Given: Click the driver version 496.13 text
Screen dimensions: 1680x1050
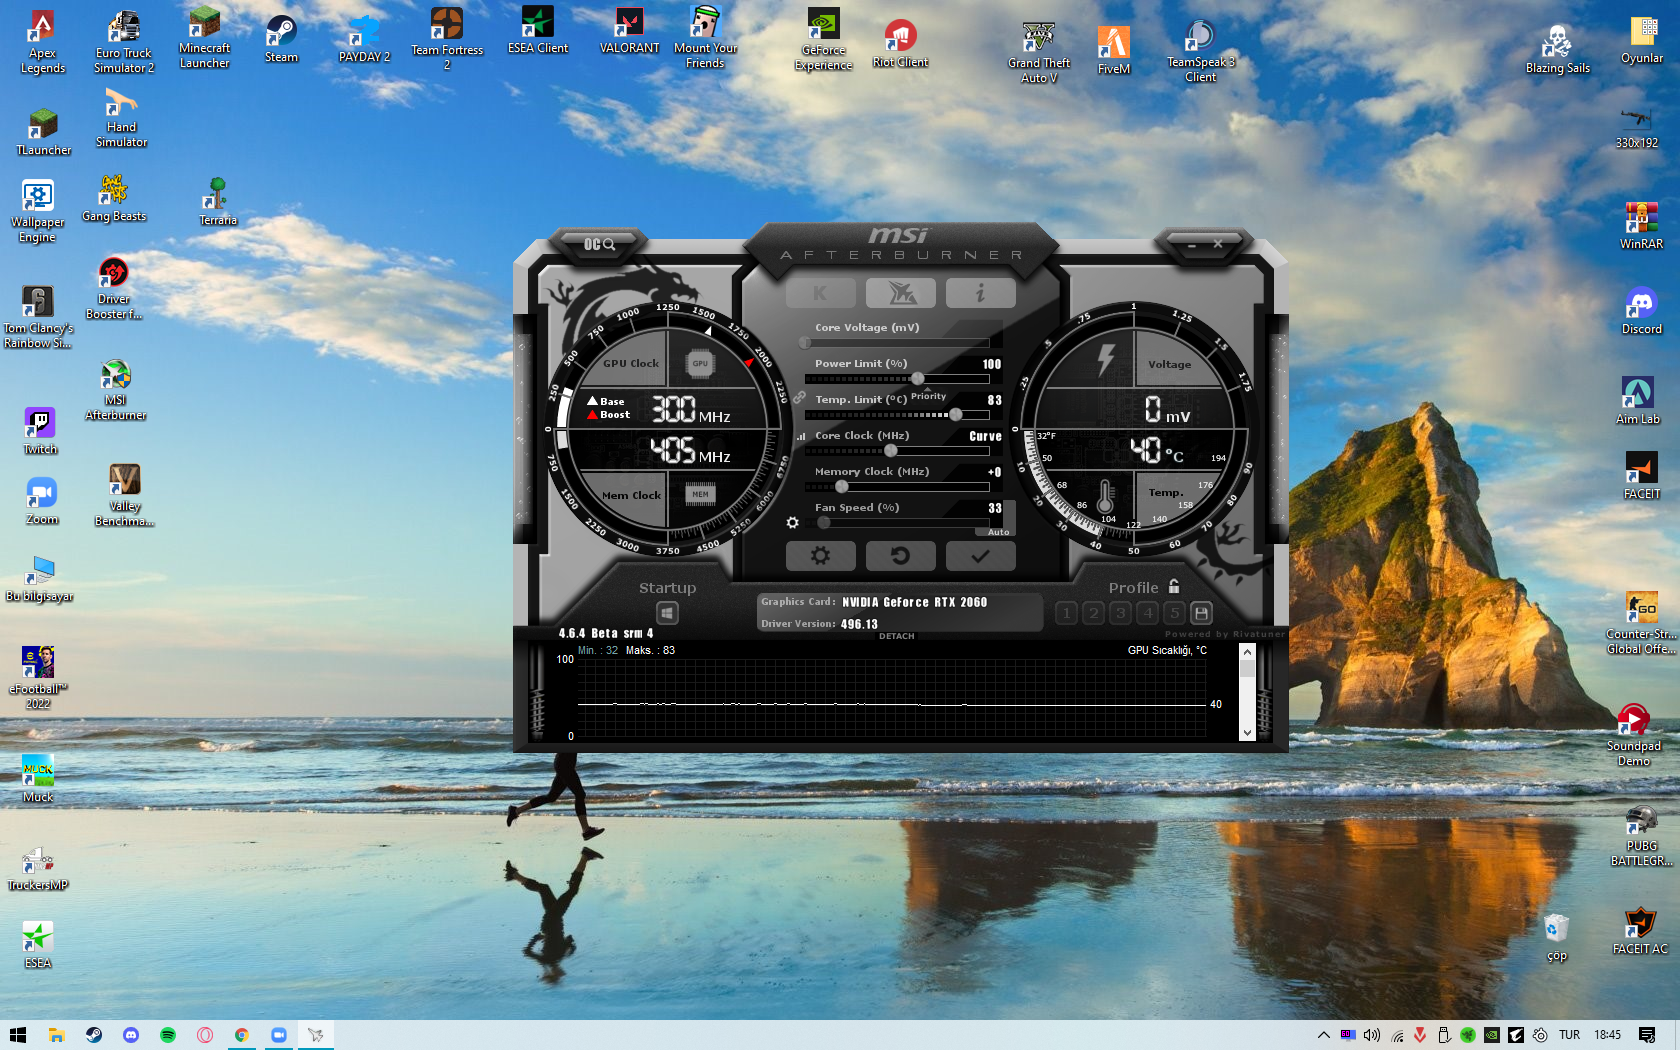Looking at the screenshot, I should (x=859, y=625).
